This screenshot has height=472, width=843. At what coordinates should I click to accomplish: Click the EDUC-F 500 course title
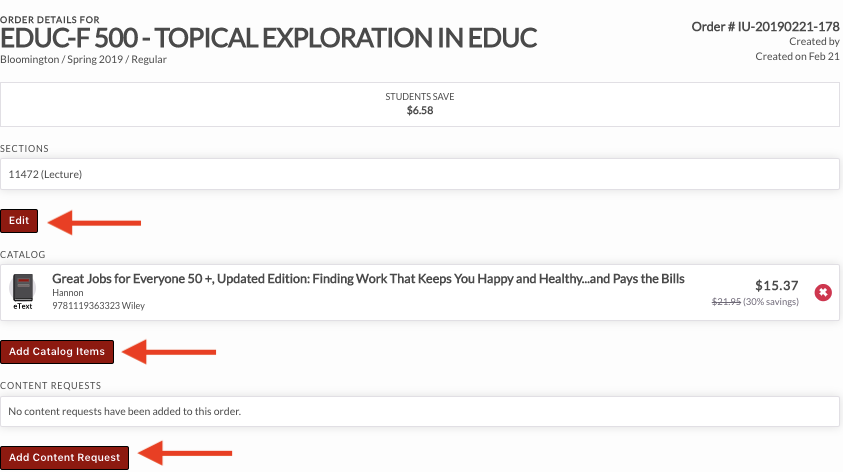point(269,38)
